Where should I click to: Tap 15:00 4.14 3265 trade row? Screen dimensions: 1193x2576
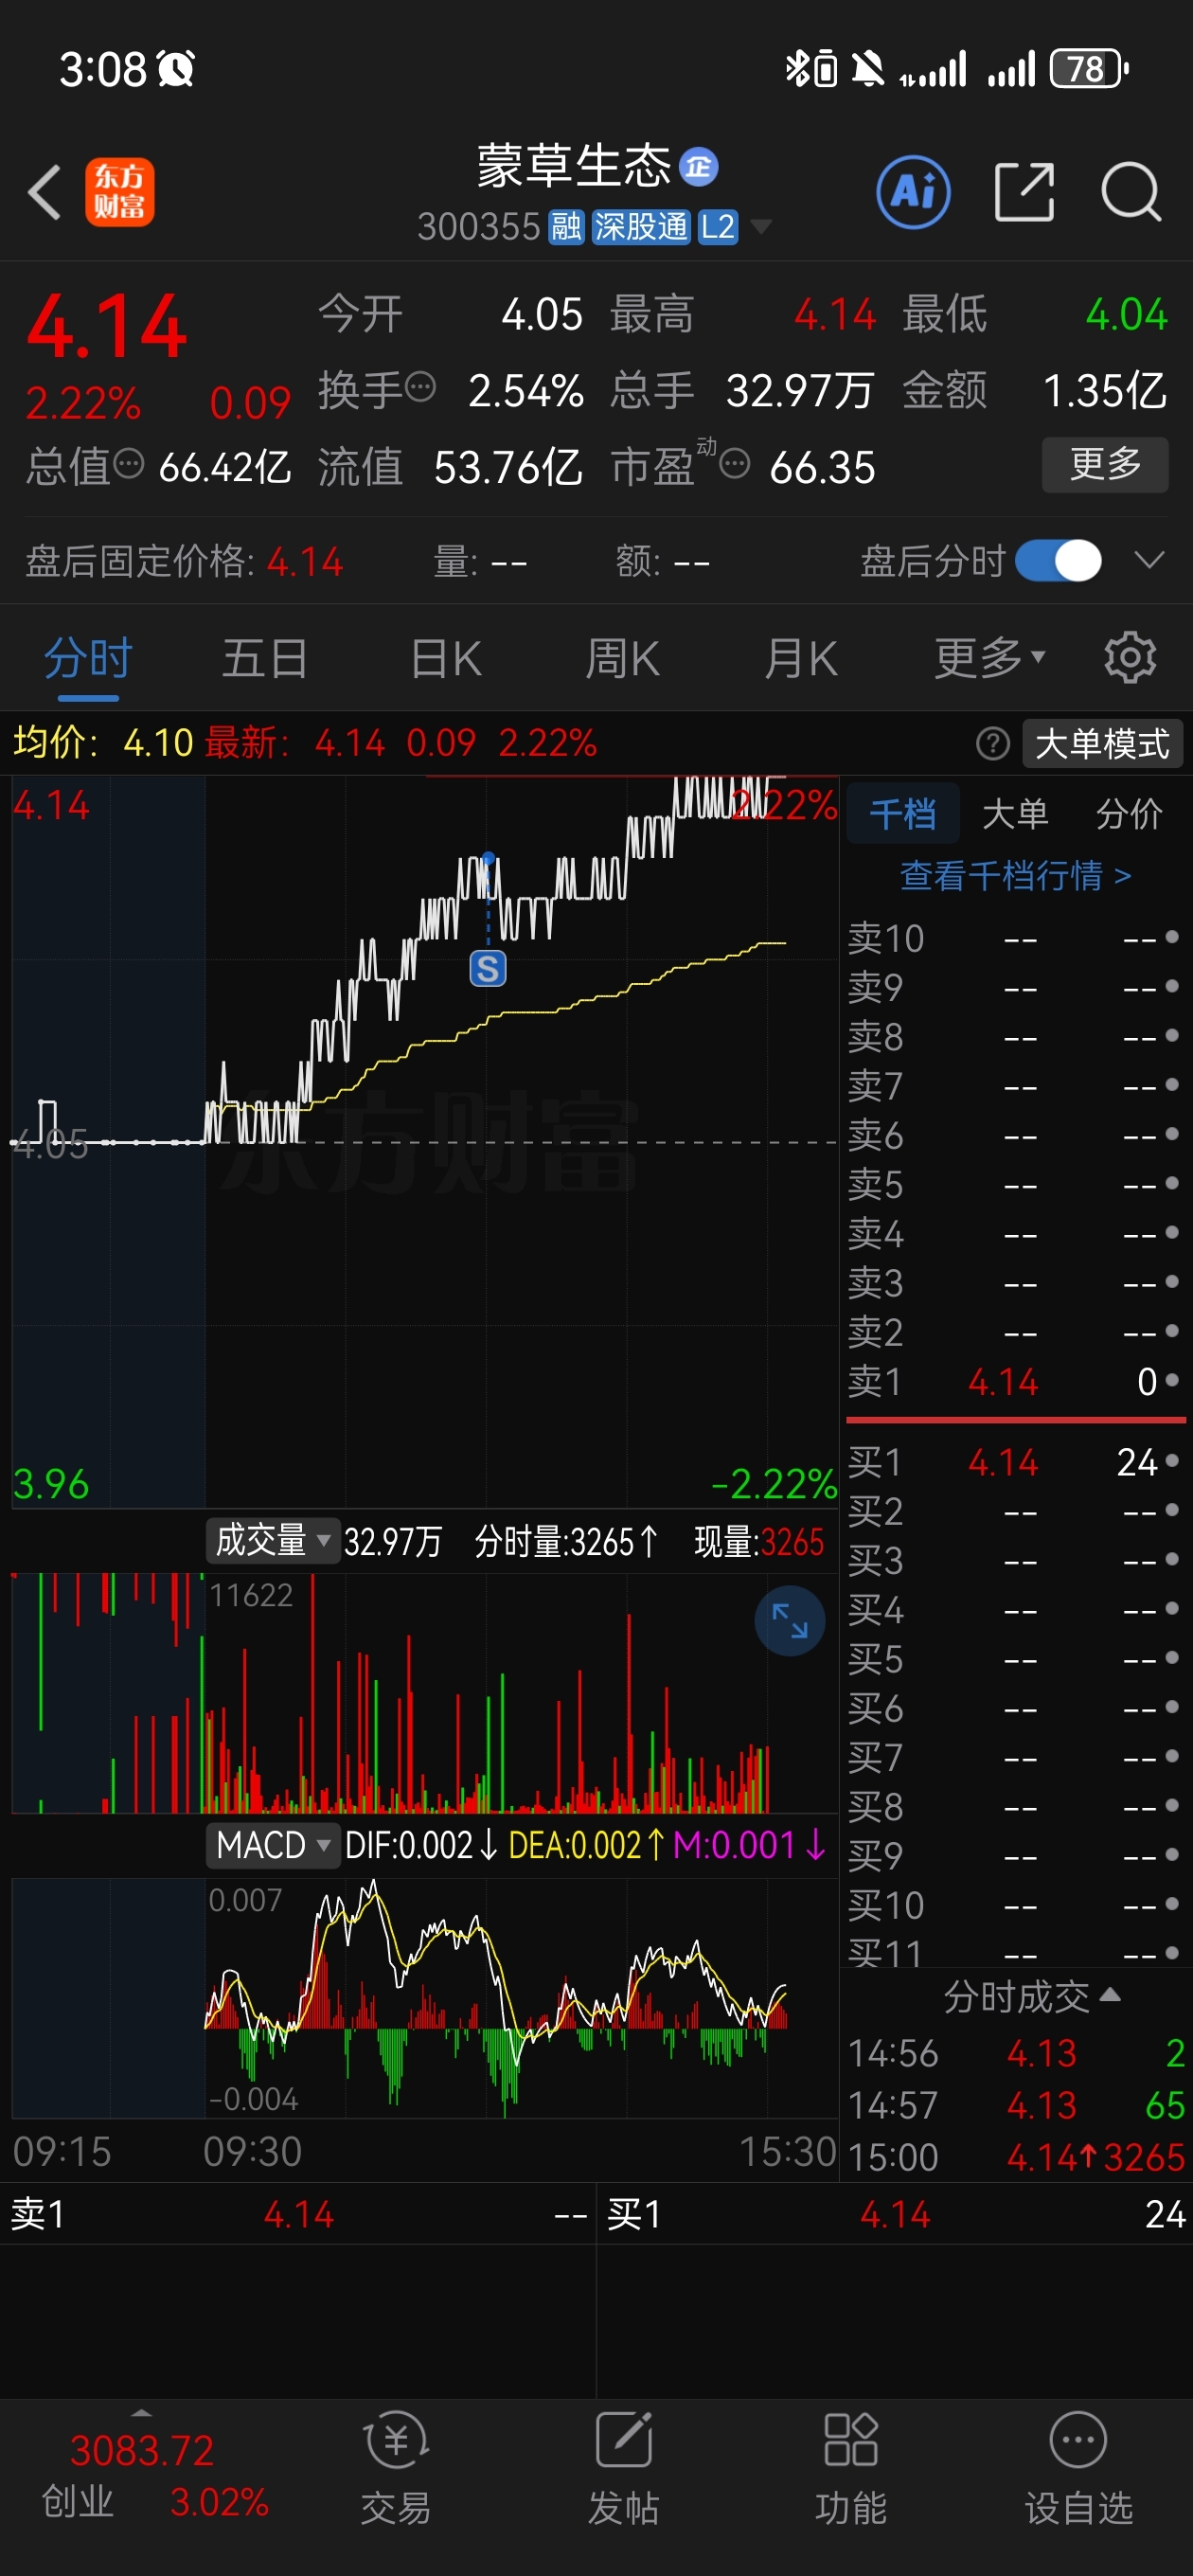[x=1015, y=2157]
